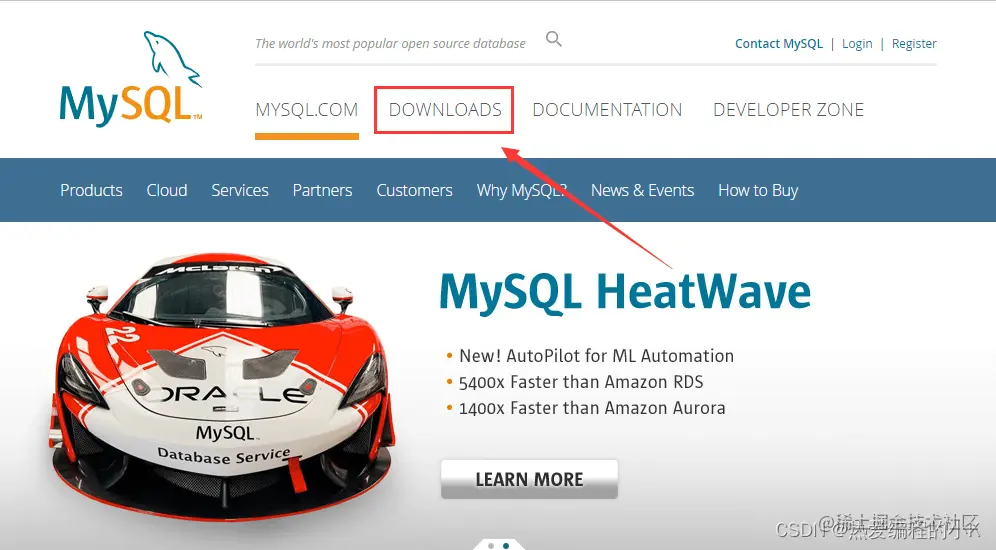The height and width of the screenshot is (550, 996).
Task: Click the Register link
Action: 914,44
